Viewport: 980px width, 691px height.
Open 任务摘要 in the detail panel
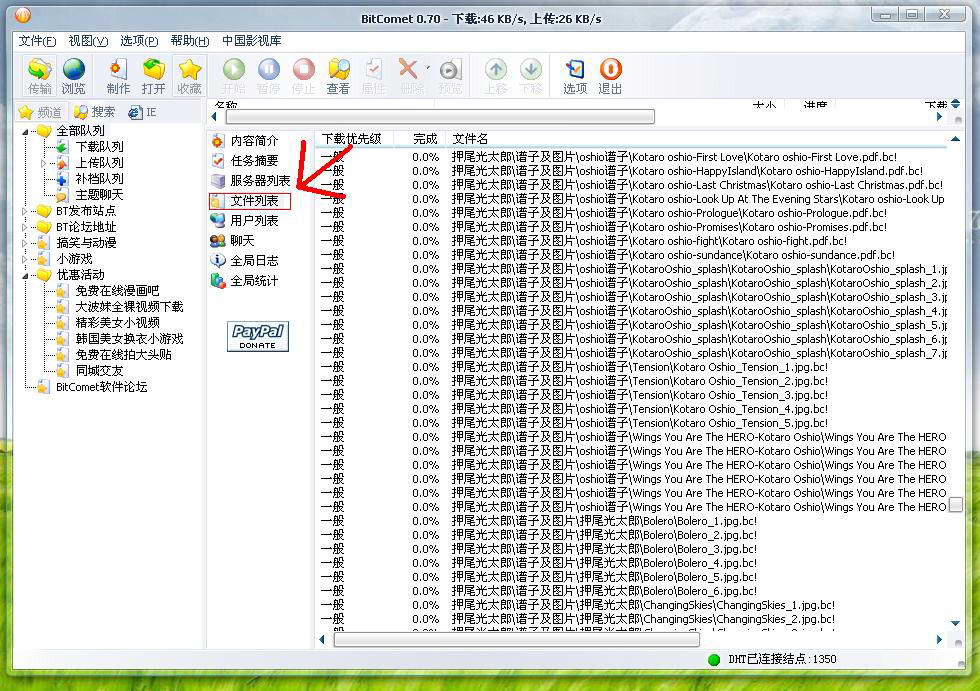click(x=245, y=161)
